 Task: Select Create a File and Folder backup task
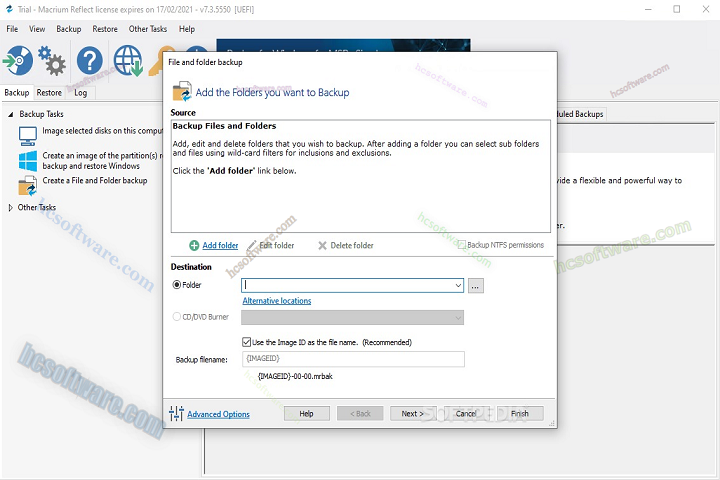[95, 181]
